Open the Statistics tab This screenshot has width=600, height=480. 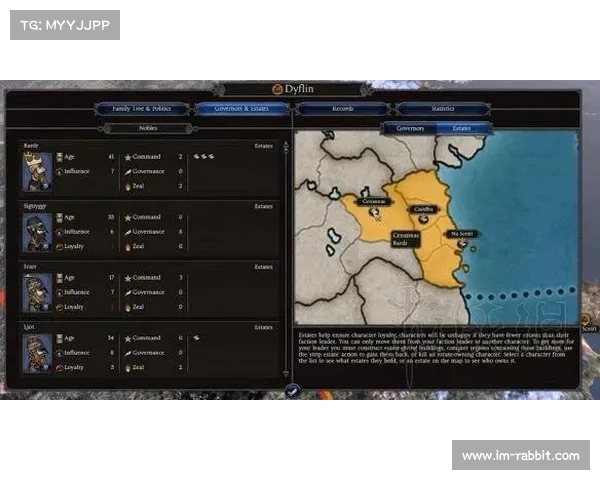(442, 109)
